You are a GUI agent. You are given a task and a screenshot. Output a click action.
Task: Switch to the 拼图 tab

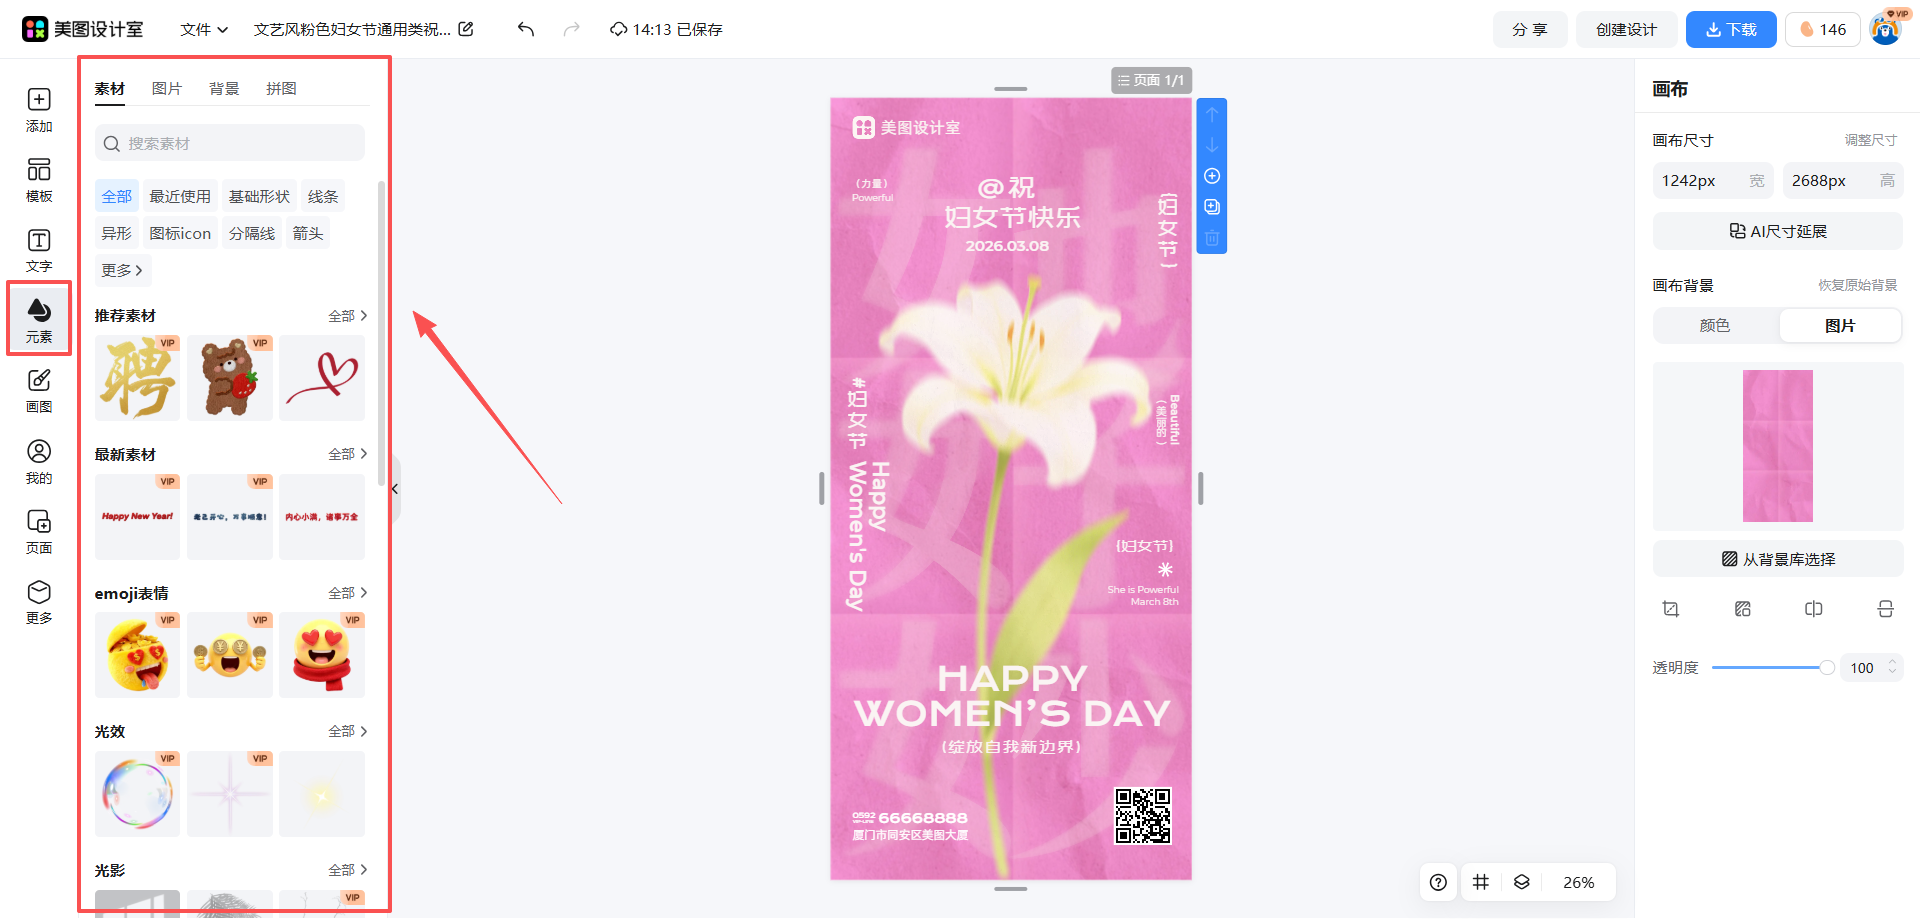pos(281,89)
